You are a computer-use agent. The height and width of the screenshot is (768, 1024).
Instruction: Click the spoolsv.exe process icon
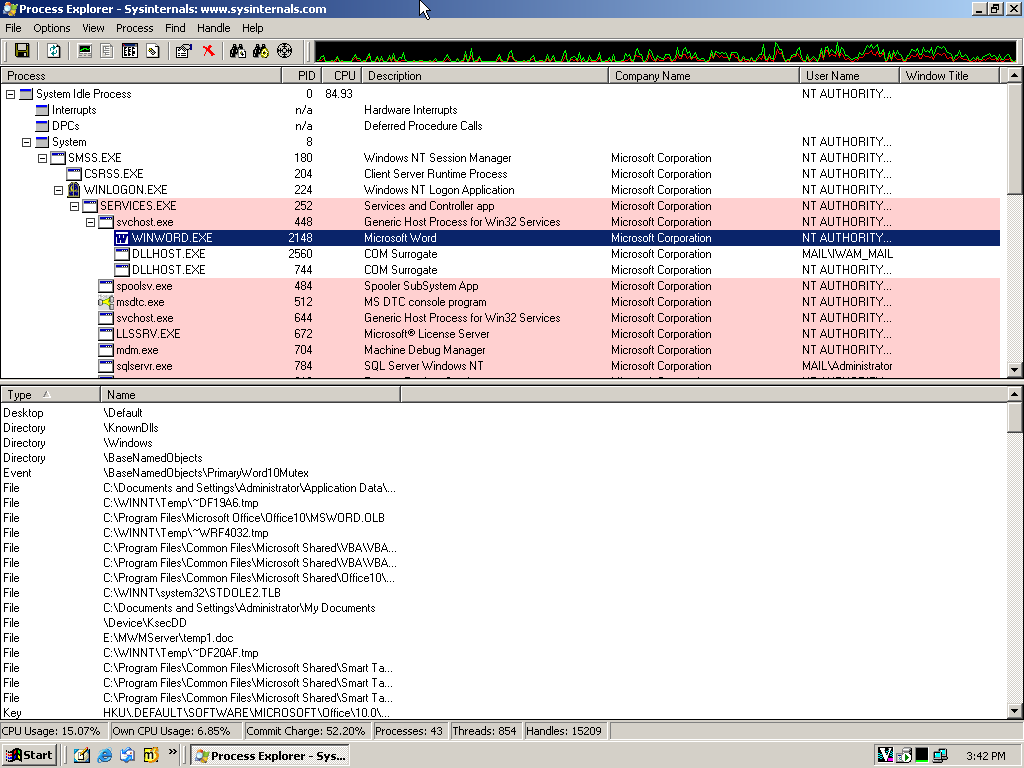106,286
